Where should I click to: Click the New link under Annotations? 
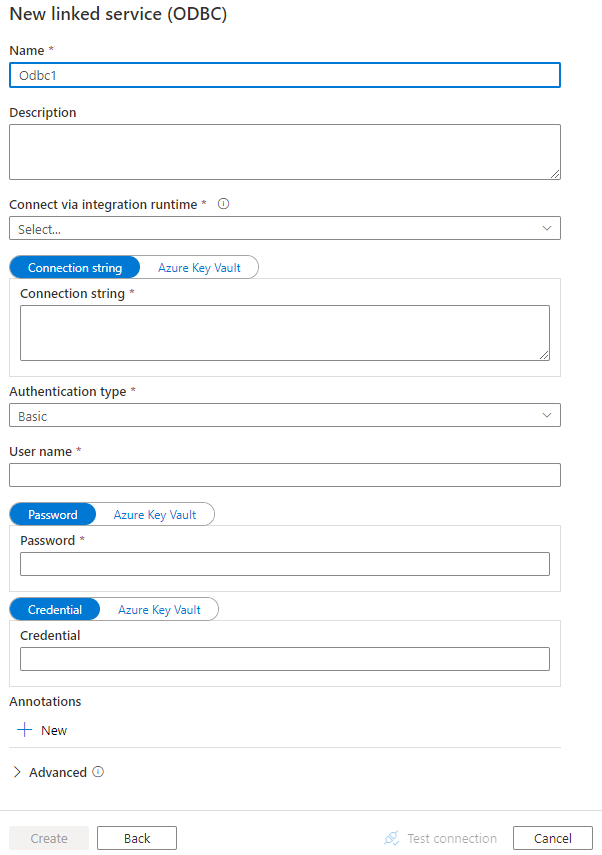(x=54, y=730)
